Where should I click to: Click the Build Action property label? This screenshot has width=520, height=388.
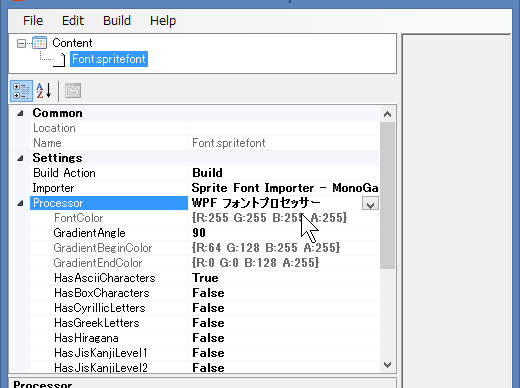click(x=64, y=173)
